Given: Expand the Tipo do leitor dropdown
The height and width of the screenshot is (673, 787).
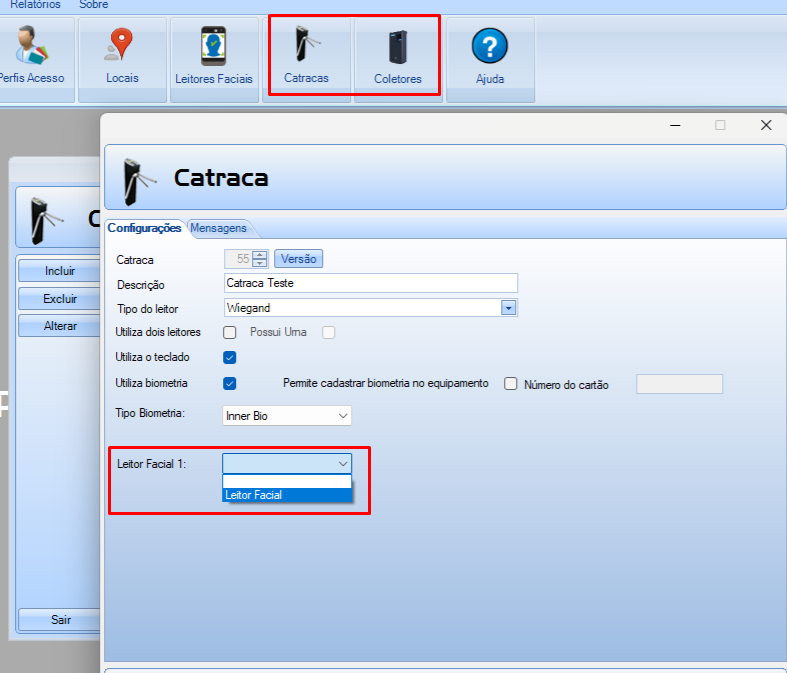Looking at the screenshot, I should pos(508,308).
